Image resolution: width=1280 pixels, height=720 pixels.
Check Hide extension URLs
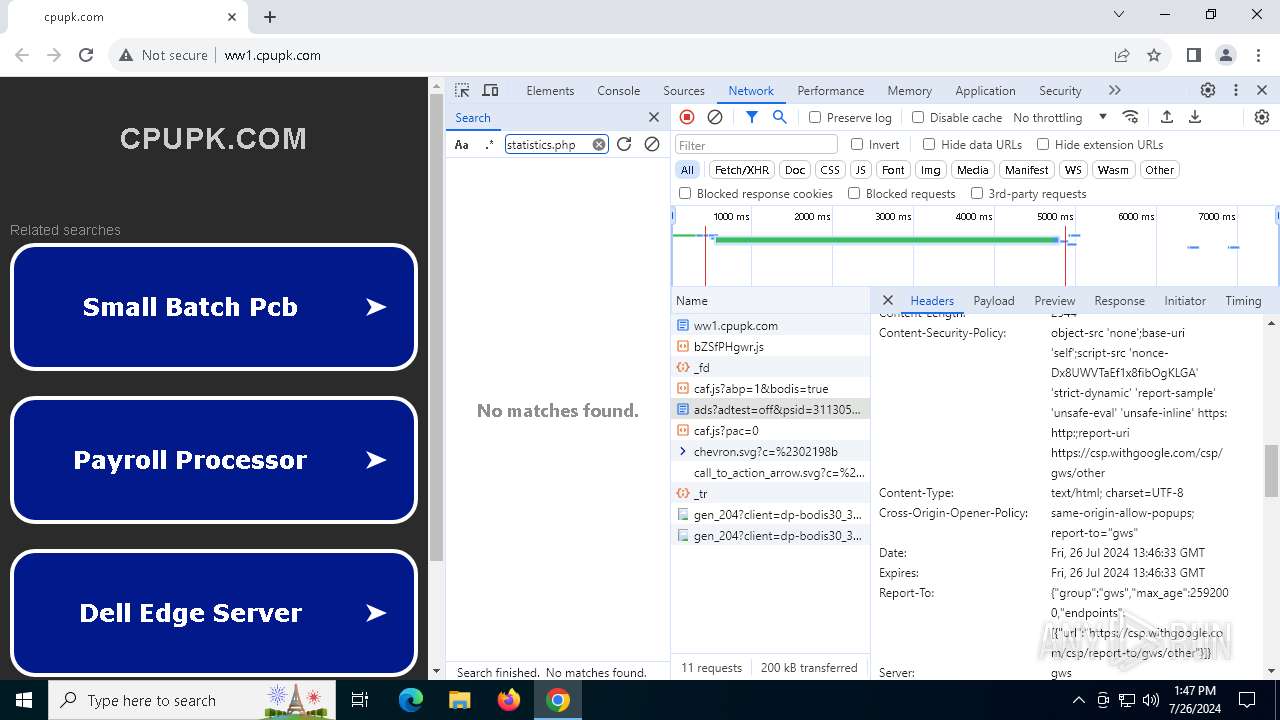pyautogui.click(x=1043, y=144)
